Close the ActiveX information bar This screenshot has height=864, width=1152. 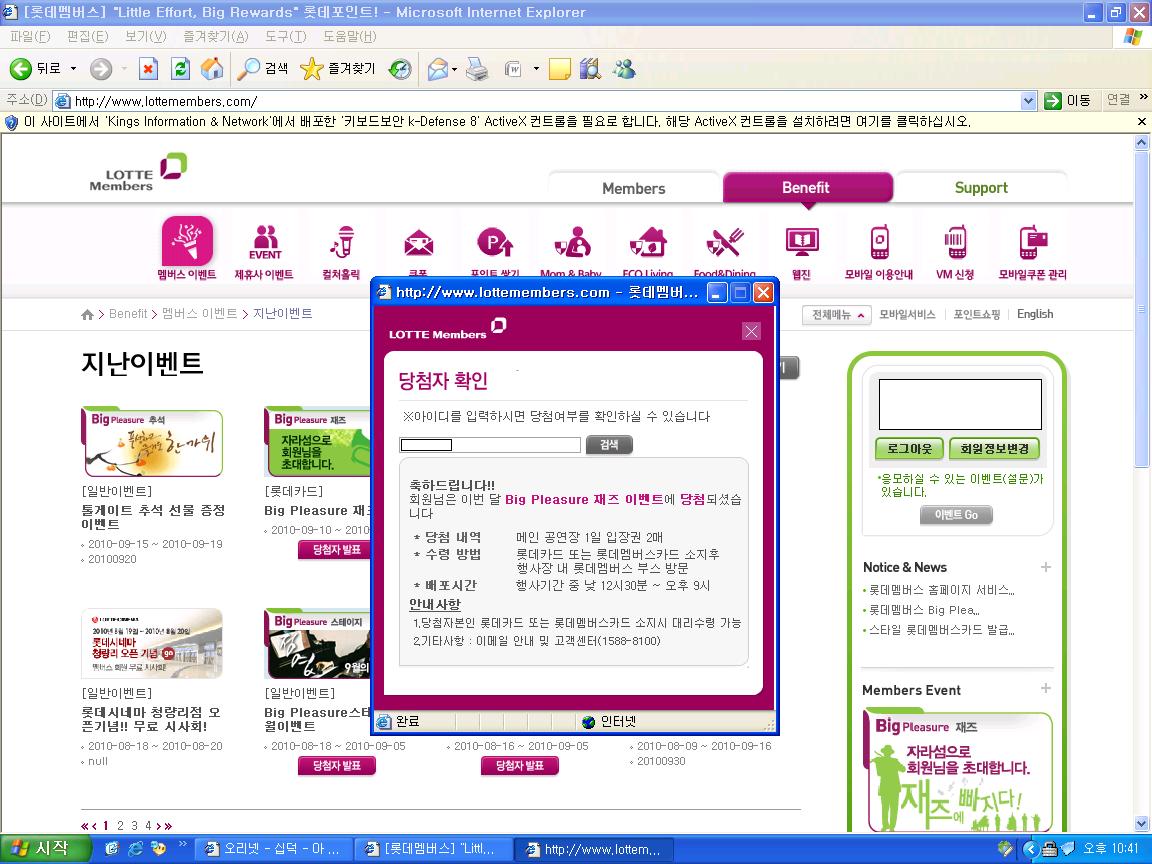1142,122
